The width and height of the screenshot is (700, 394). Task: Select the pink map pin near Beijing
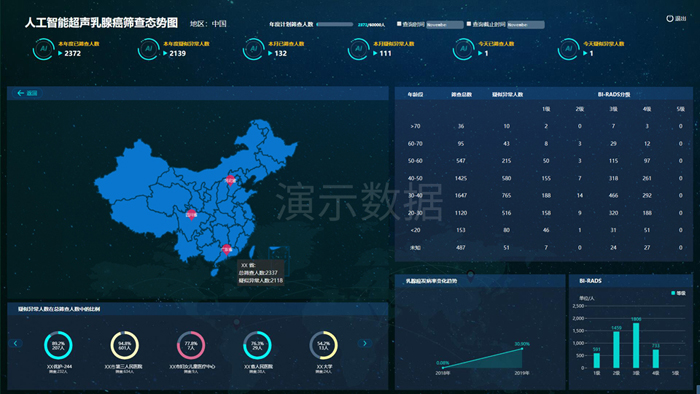(x=230, y=180)
